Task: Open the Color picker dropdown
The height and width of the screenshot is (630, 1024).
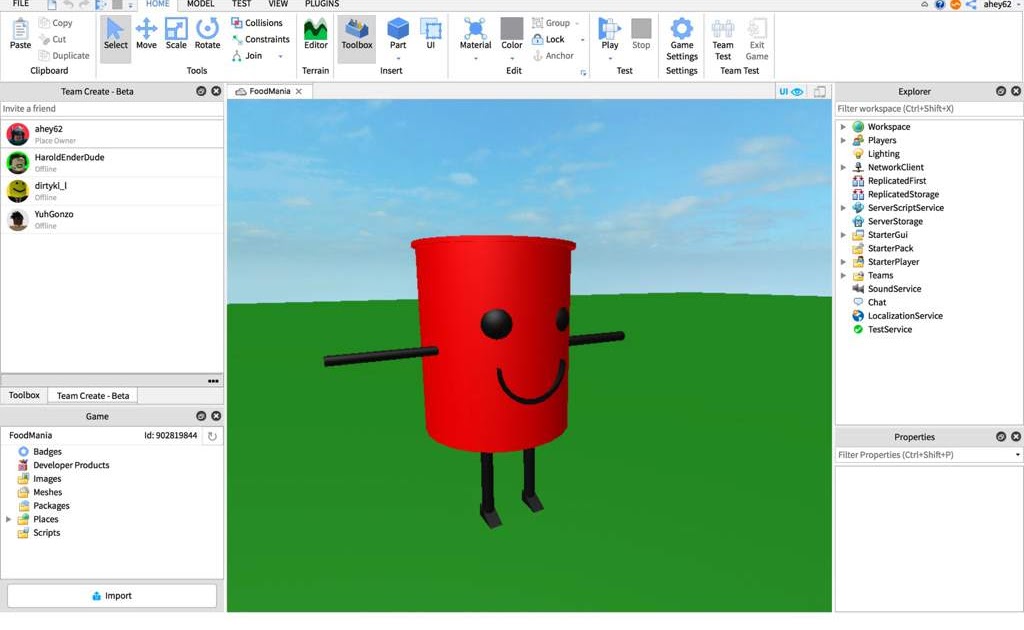Action: coord(512,58)
